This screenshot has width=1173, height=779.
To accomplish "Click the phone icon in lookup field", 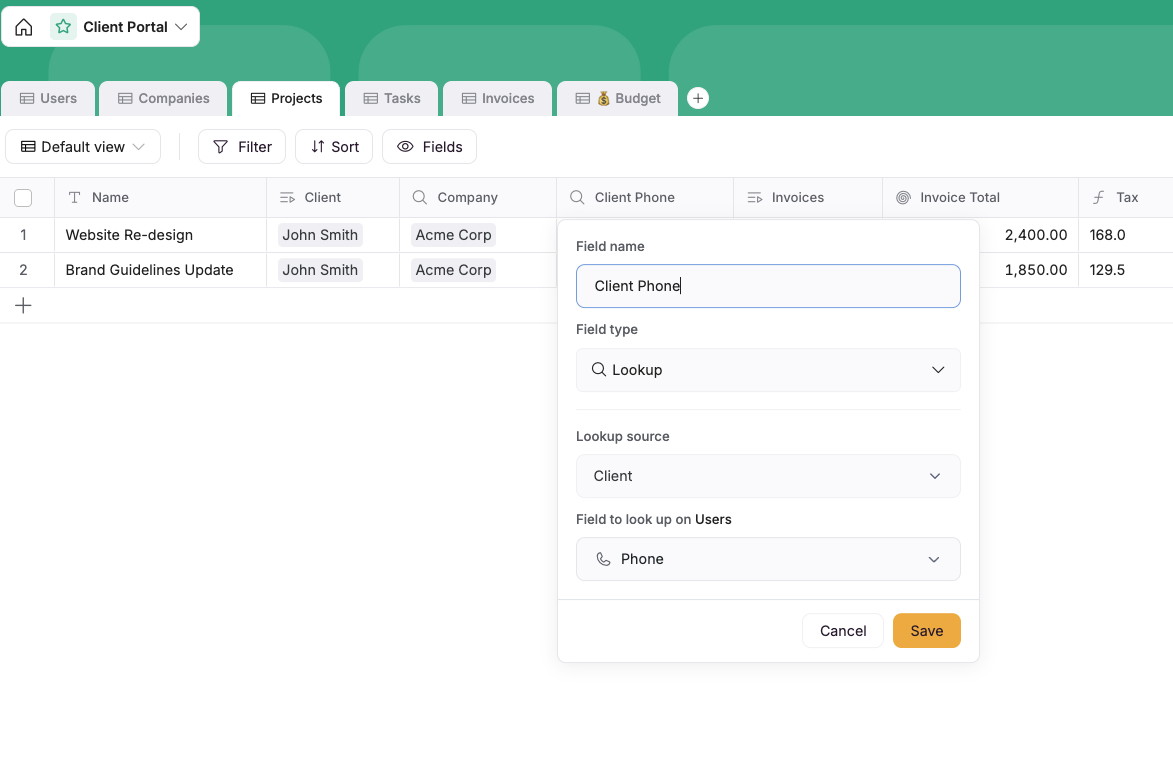I will pos(603,559).
